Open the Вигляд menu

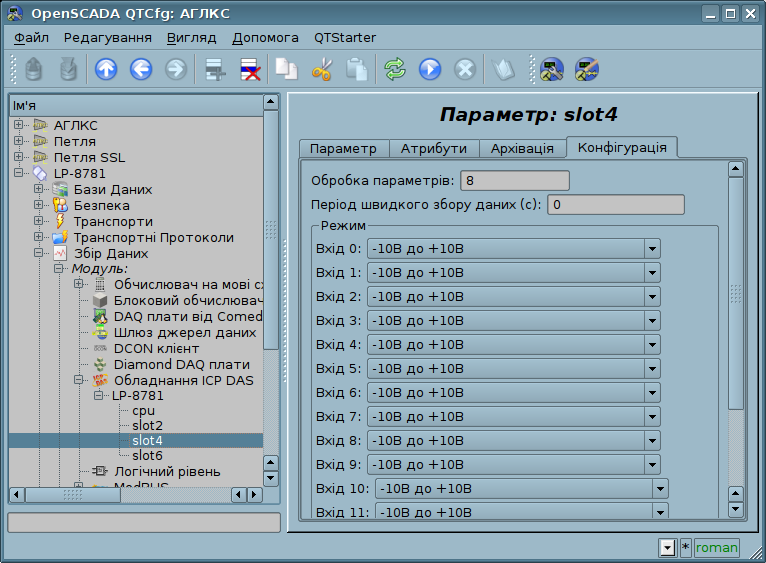coord(191,37)
